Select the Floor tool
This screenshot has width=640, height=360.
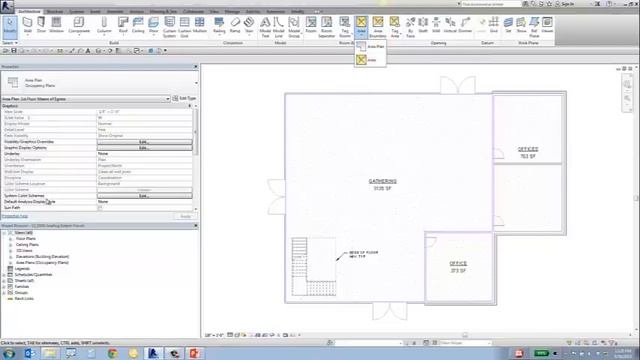tap(153, 25)
